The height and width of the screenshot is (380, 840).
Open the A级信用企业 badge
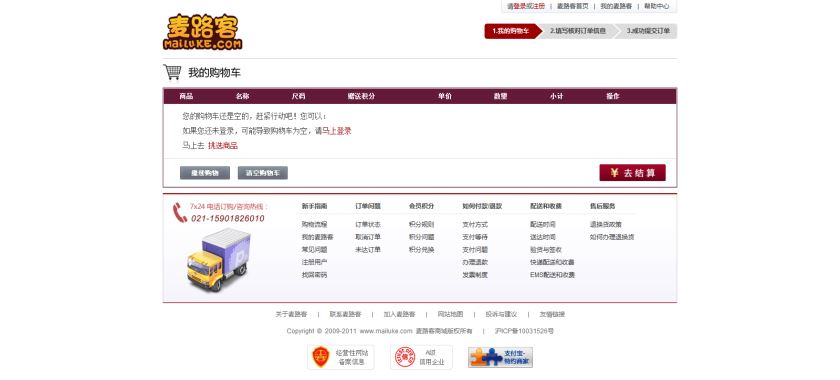pos(421,357)
